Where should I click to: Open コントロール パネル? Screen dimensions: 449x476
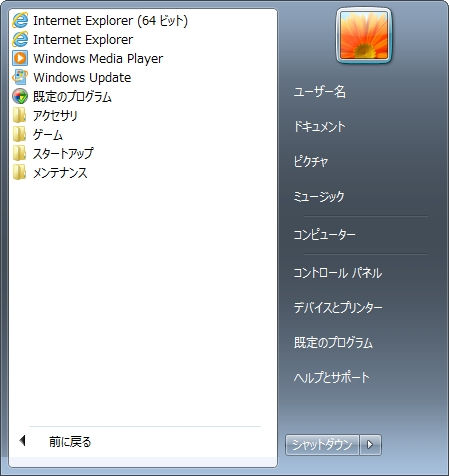click(337, 273)
